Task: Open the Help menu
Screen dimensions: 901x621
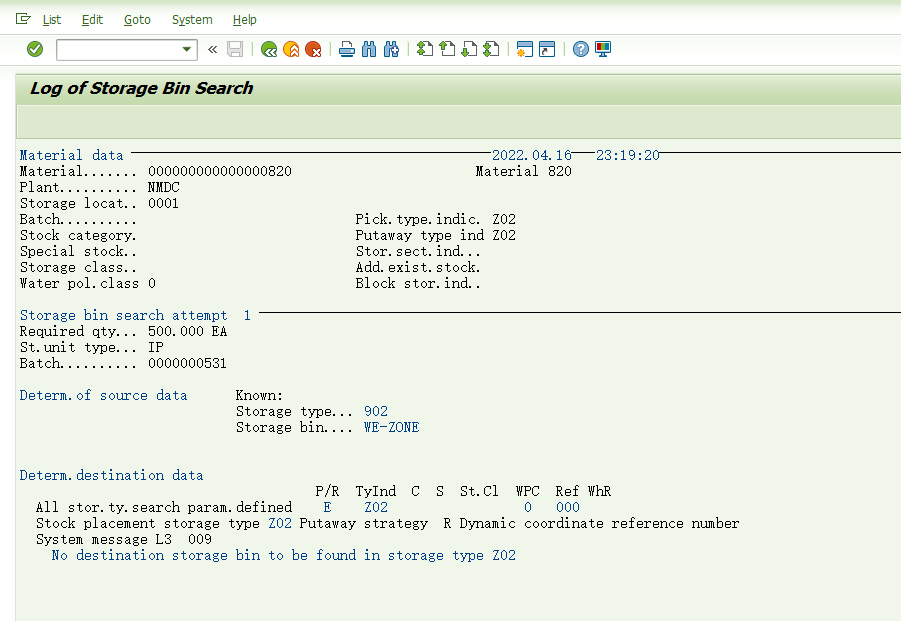Action: [x=245, y=20]
